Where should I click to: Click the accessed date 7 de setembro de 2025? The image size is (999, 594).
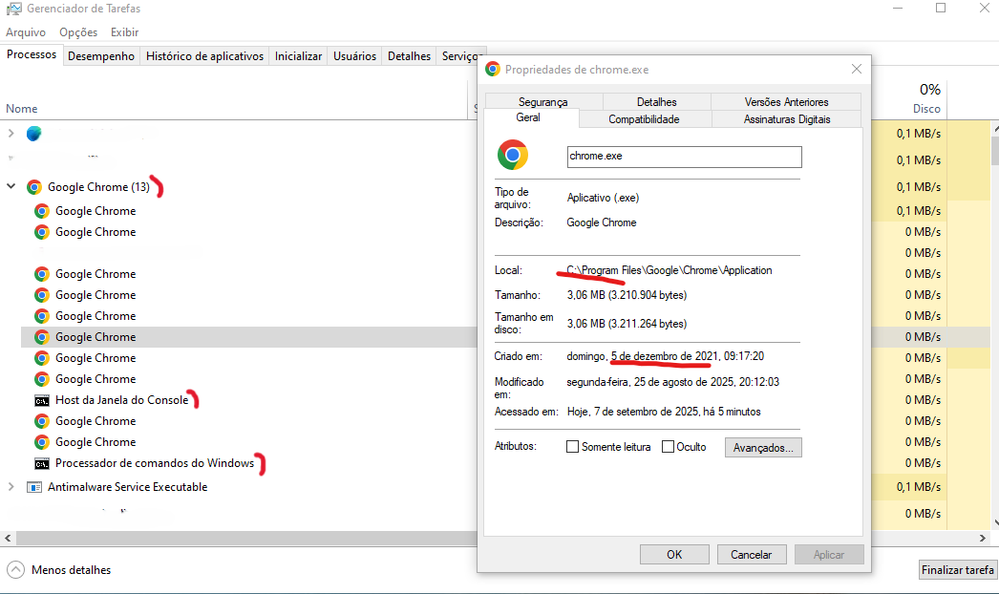pyautogui.click(x=646, y=412)
